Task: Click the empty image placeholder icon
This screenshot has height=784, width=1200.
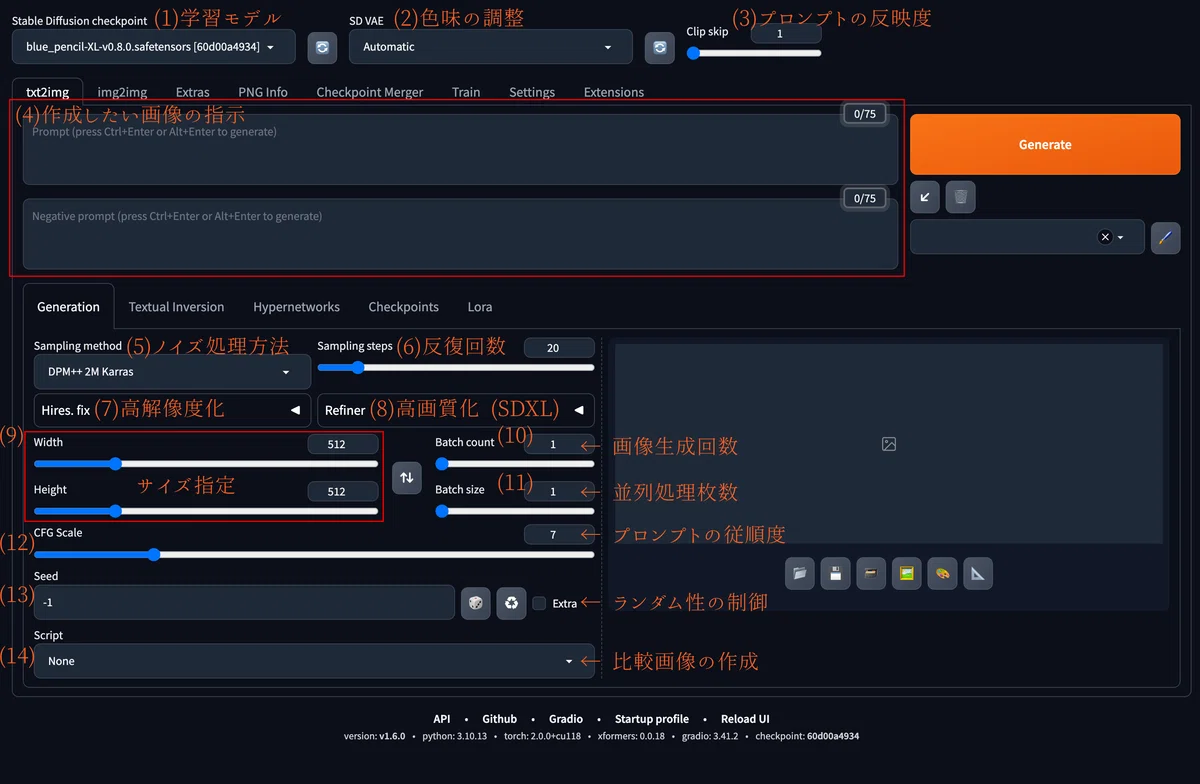Action: point(889,444)
